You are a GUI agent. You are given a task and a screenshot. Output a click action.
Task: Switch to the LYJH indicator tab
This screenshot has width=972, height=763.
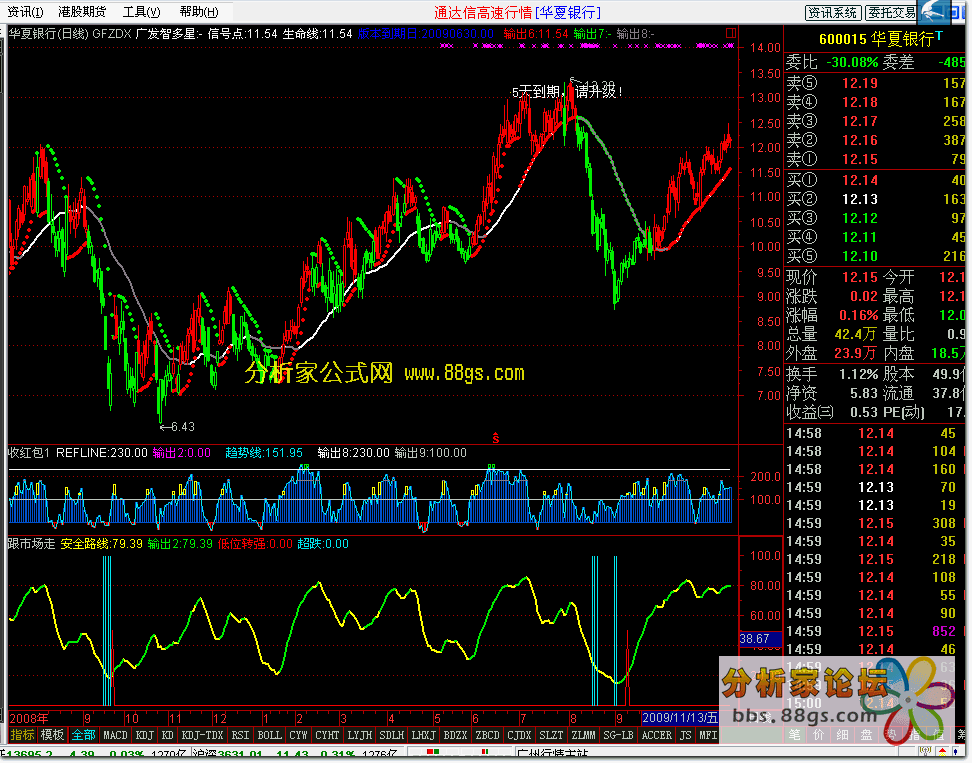point(360,737)
